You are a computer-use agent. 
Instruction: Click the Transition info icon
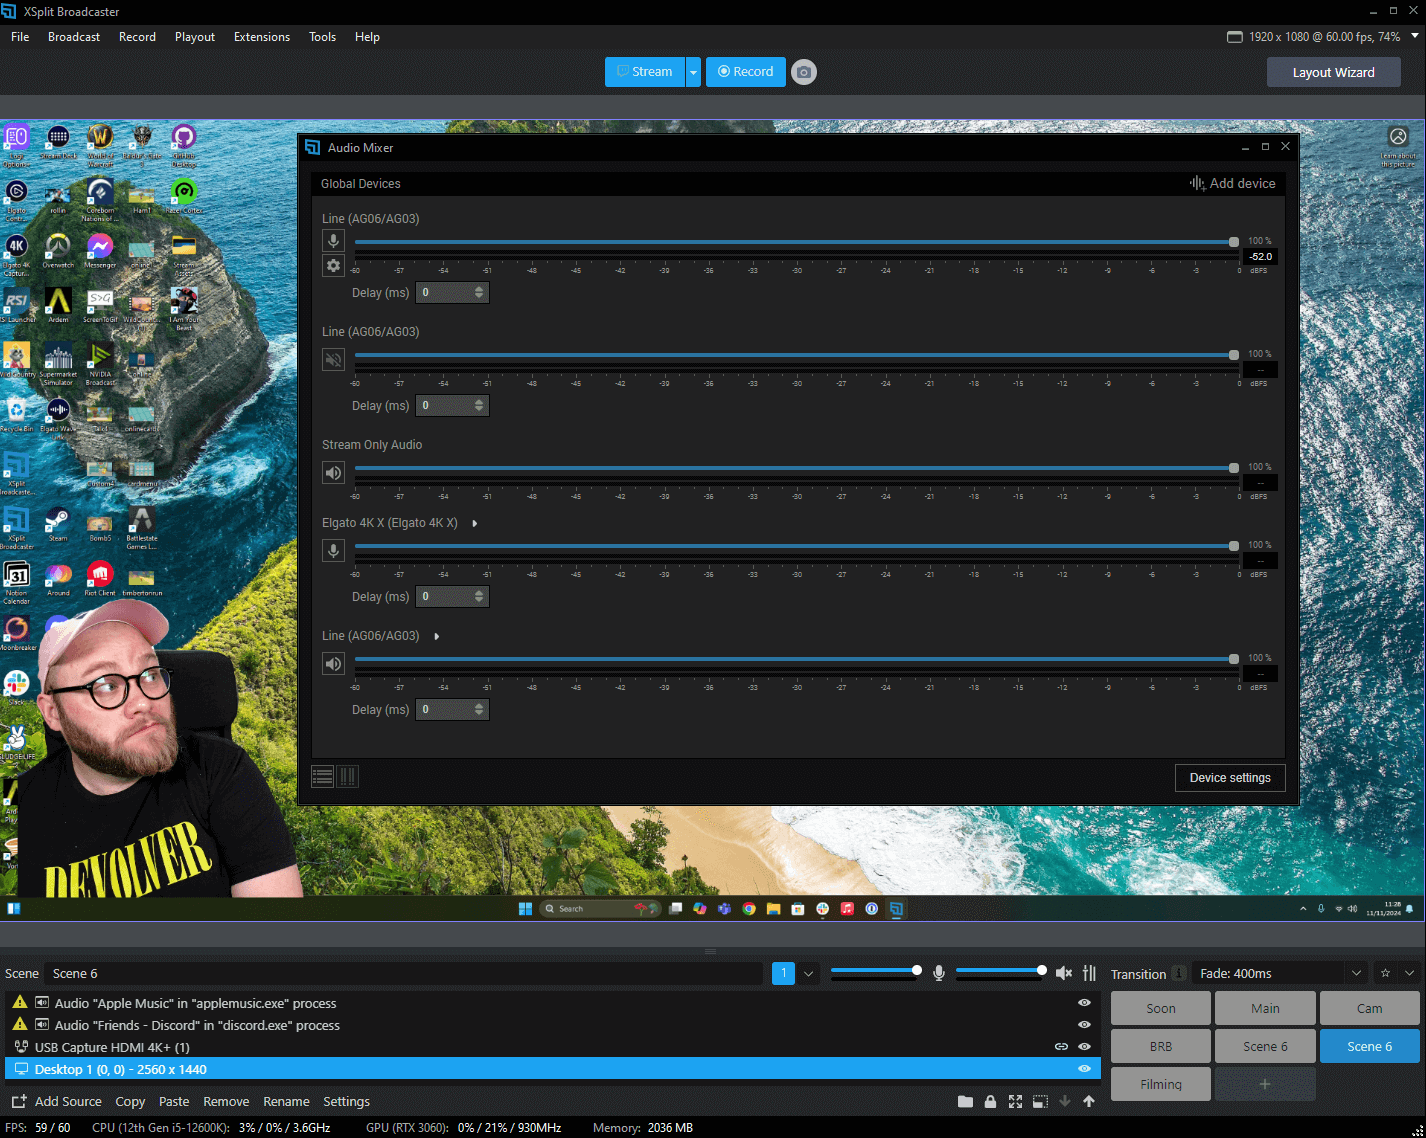[x=1179, y=973]
